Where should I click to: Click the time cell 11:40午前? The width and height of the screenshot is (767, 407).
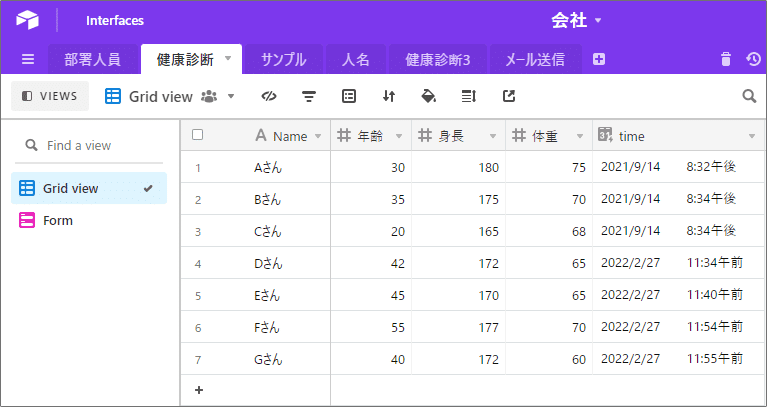[x=715, y=295]
